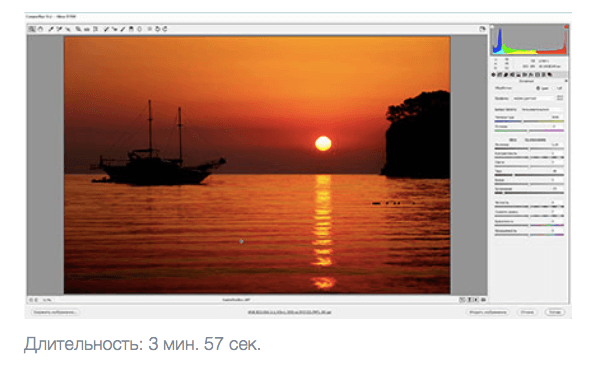Select the Zoom tool in Camera Raw toolbar

[x=31, y=29]
